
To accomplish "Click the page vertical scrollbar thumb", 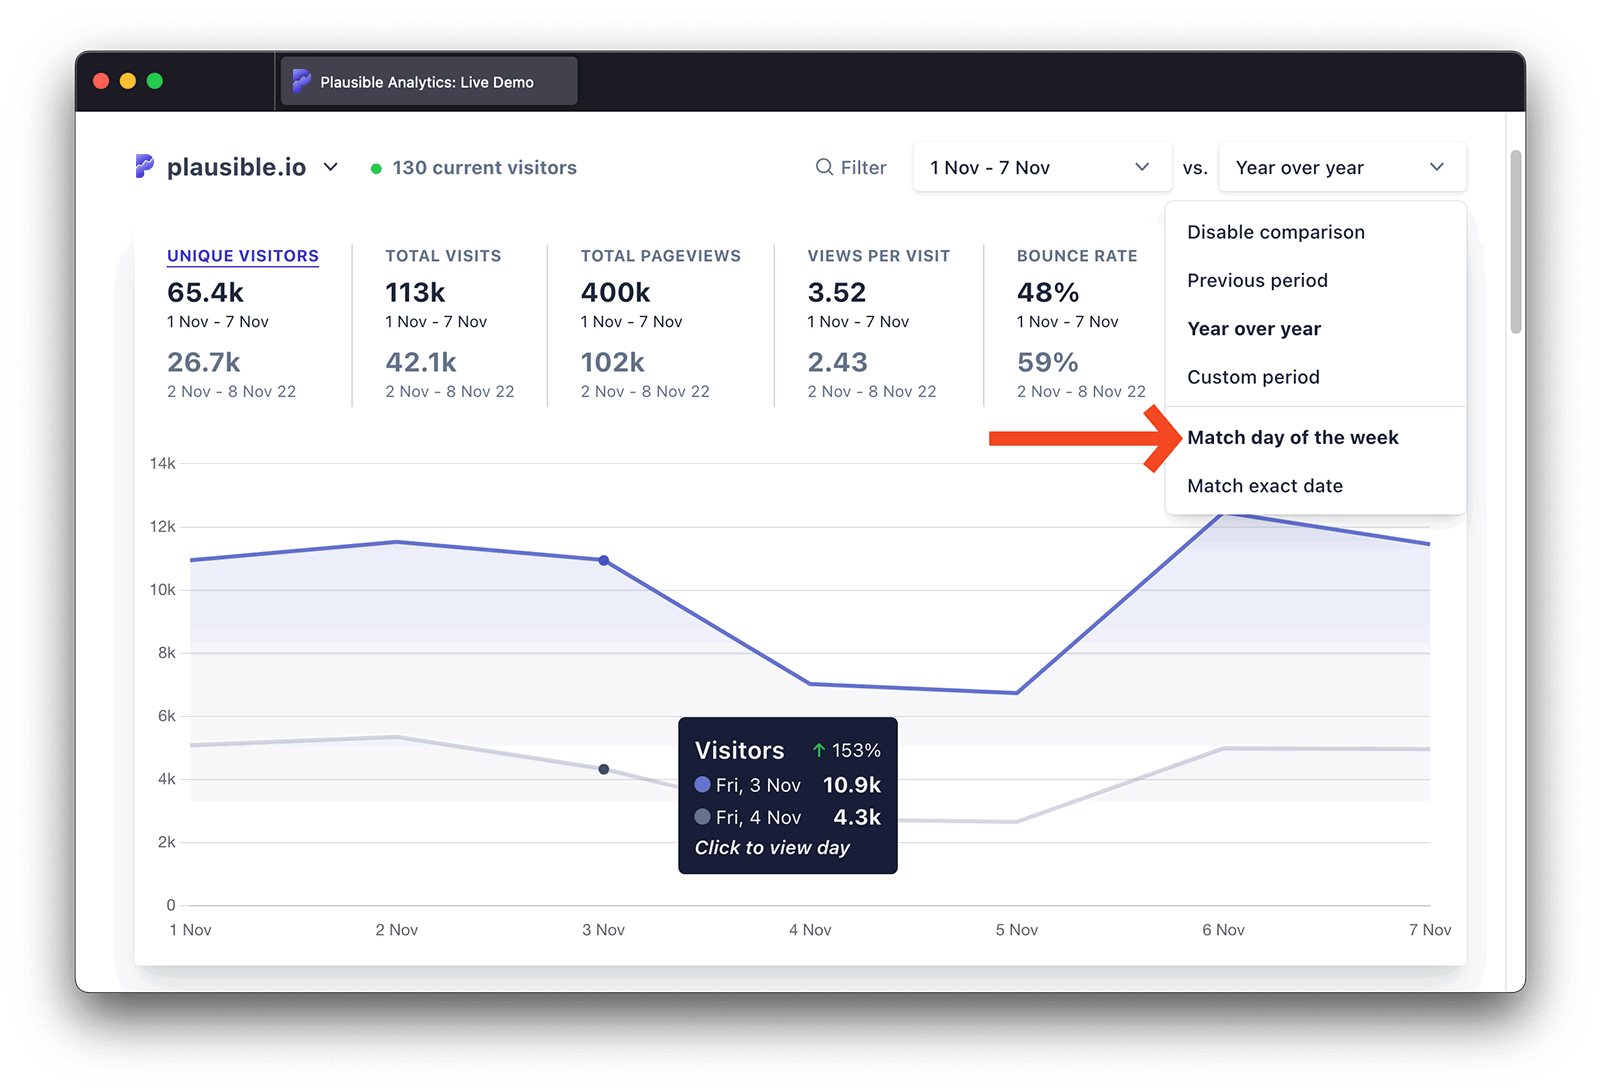I will [1515, 242].
